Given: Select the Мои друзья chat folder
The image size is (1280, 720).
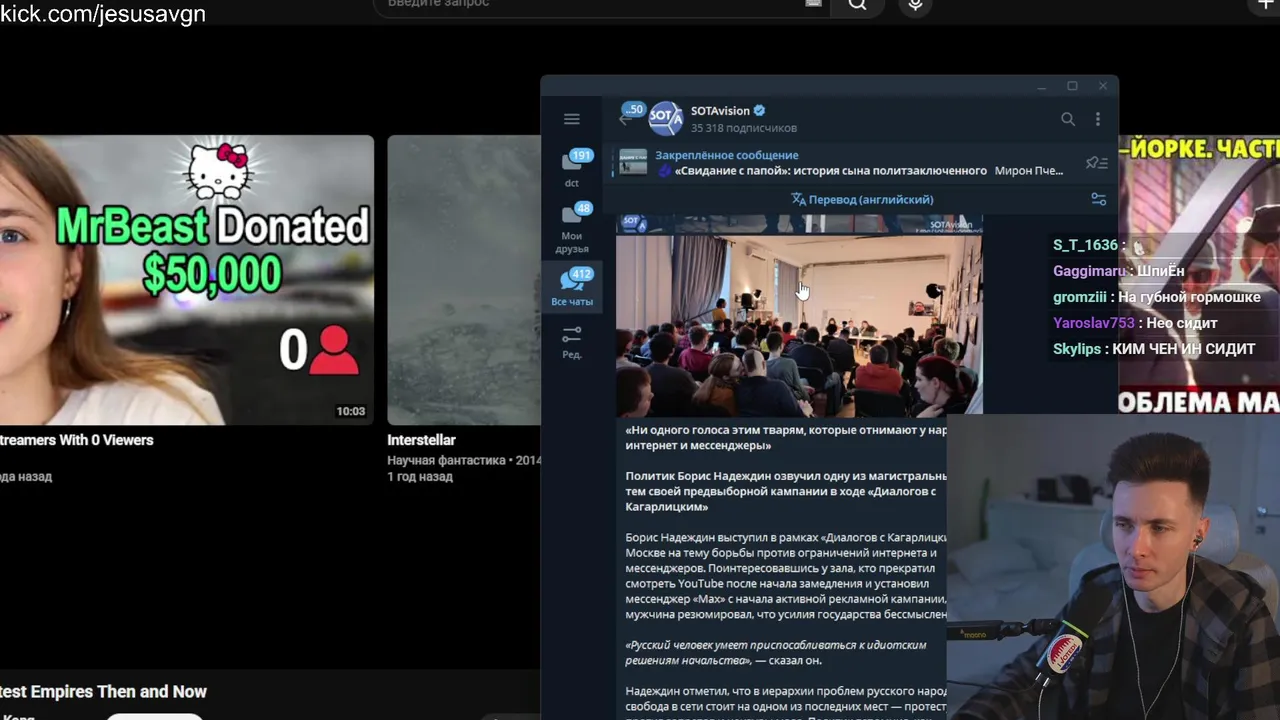Looking at the screenshot, I should click(572, 228).
